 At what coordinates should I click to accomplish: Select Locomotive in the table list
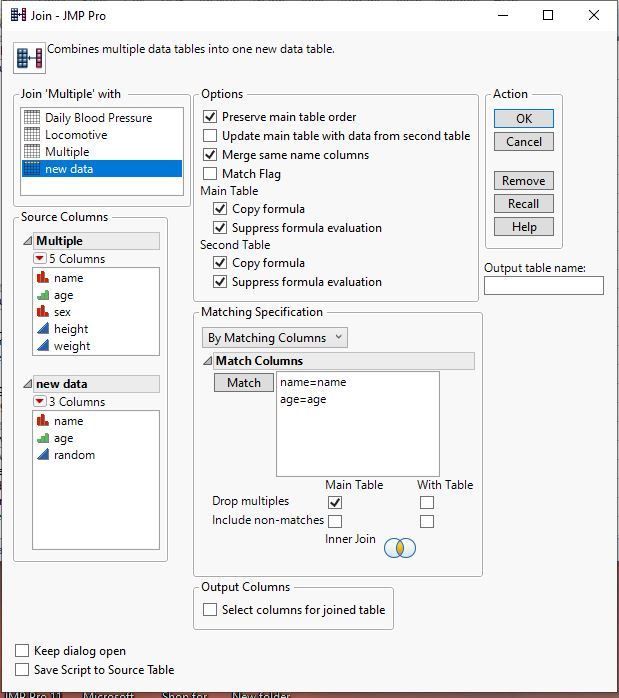(102, 134)
